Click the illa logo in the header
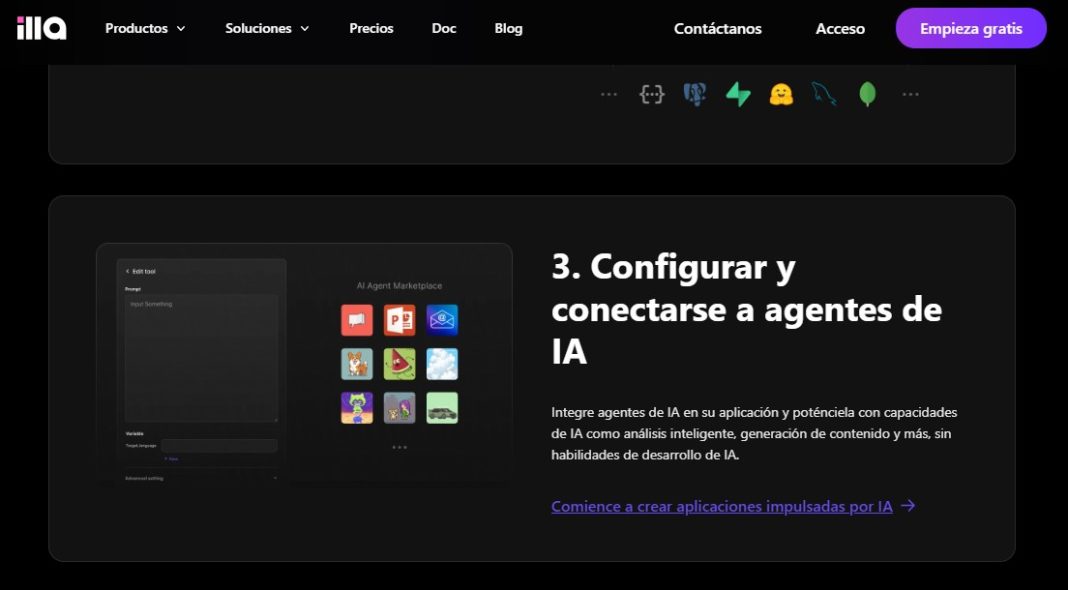1068x590 pixels. [x=39, y=28]
